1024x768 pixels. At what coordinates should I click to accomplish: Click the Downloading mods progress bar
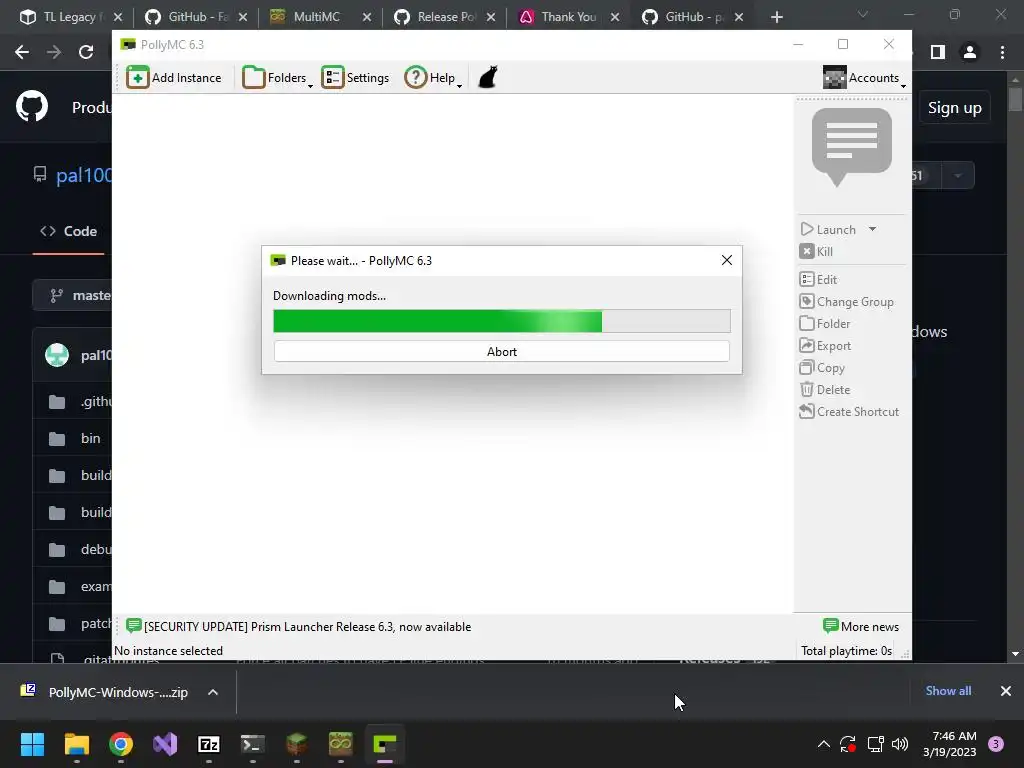click(502, 321)
